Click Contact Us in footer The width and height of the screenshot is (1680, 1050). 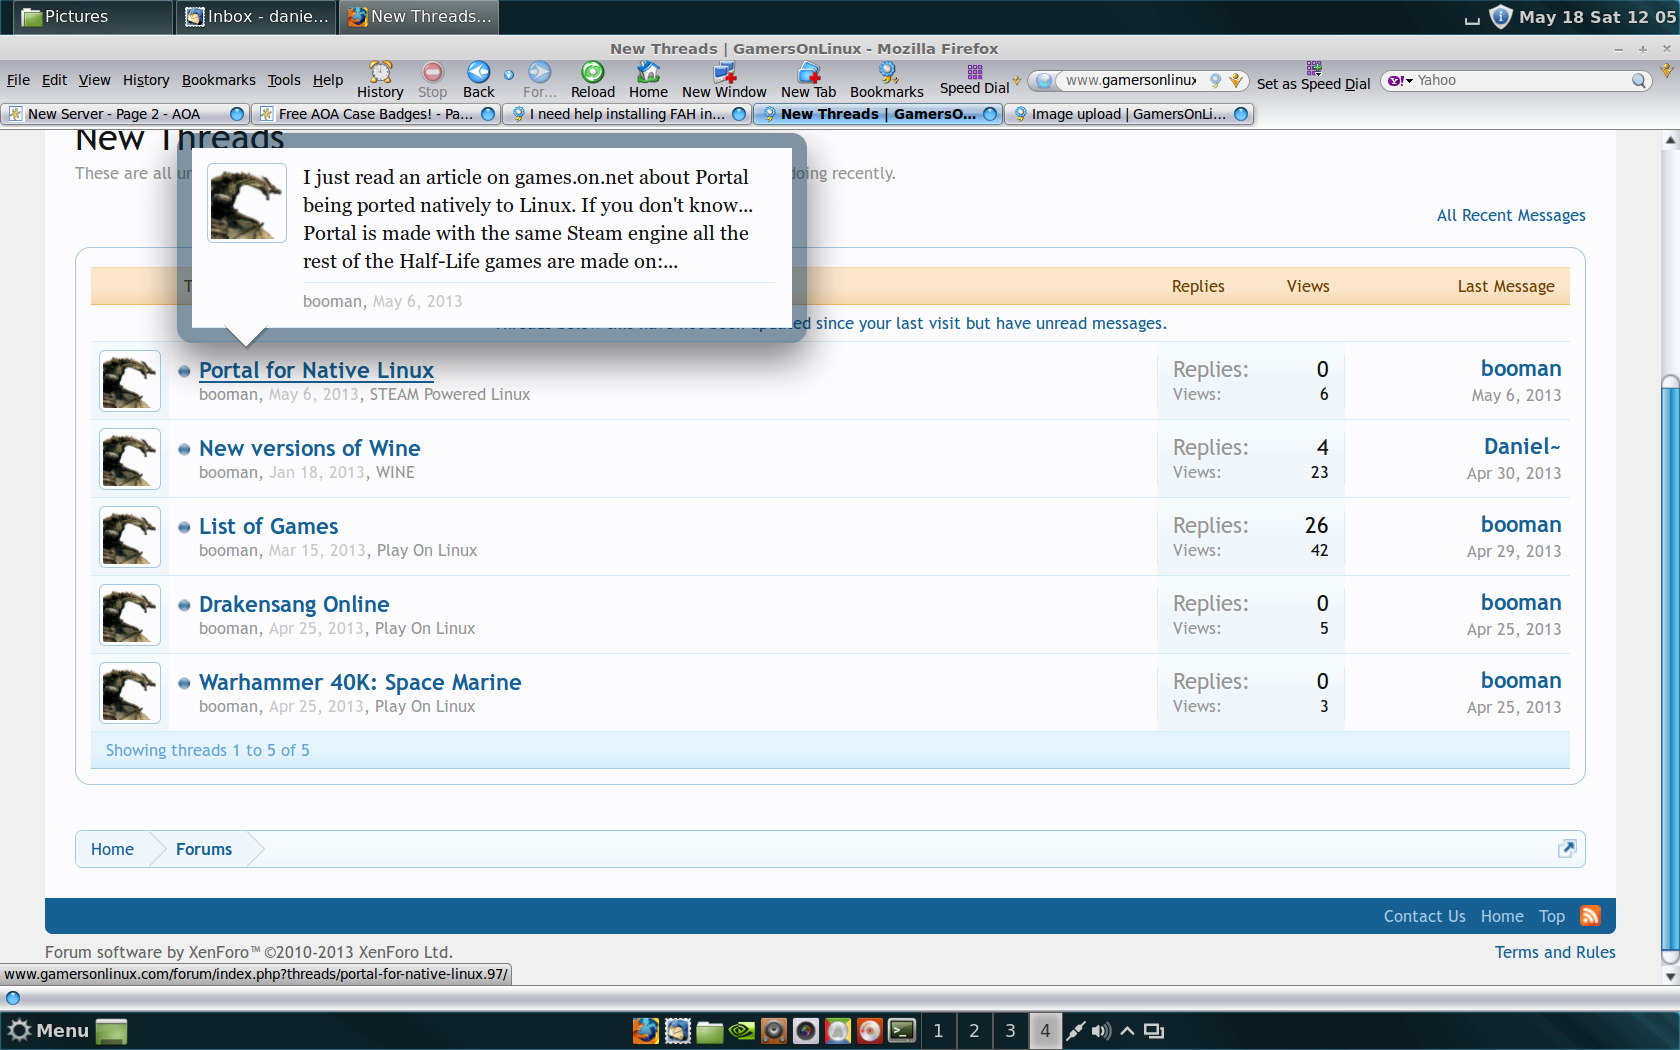click(x=1424, y=916)
